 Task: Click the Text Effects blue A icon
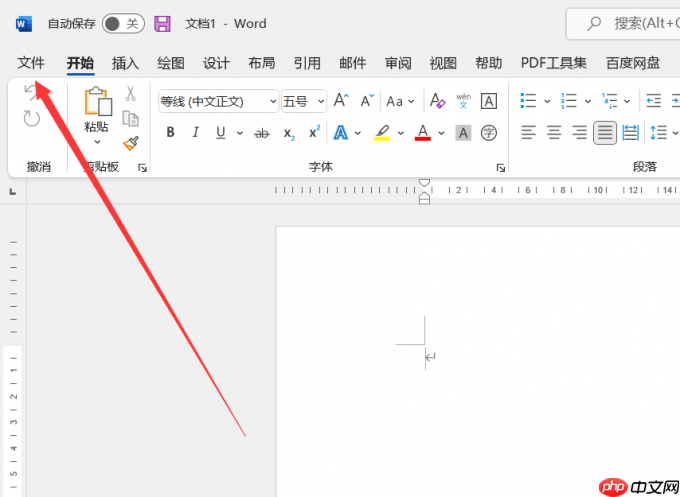(341, 133)
